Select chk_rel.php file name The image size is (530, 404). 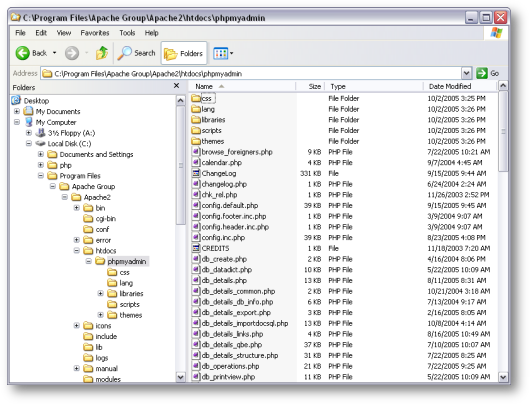[219, 195]
